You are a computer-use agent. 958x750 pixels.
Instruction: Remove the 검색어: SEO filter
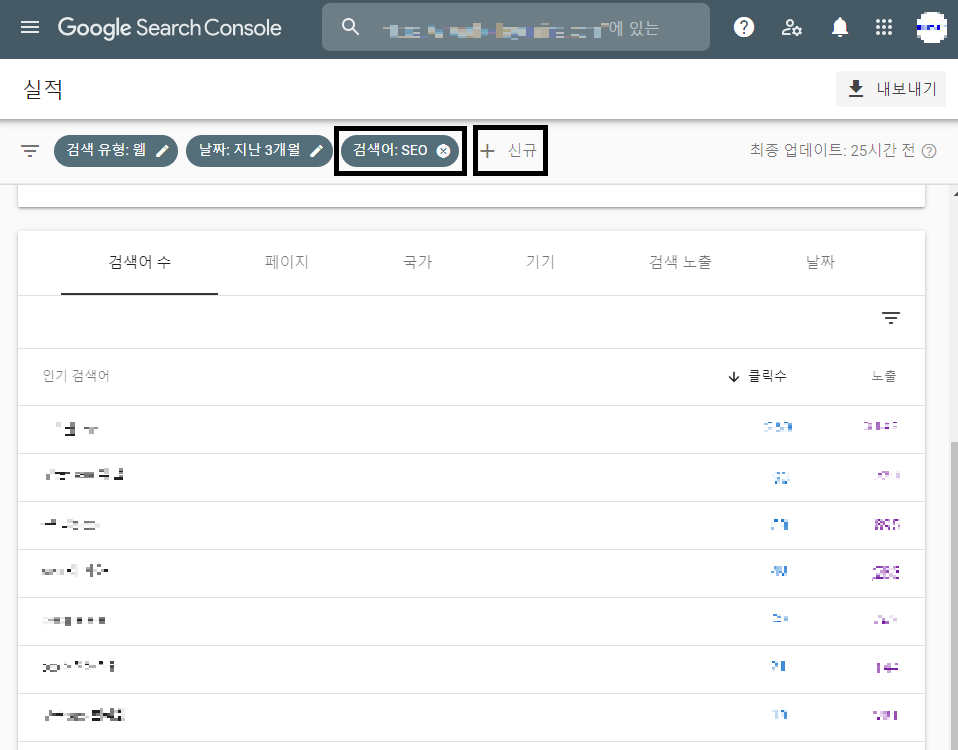click(444, 151)
